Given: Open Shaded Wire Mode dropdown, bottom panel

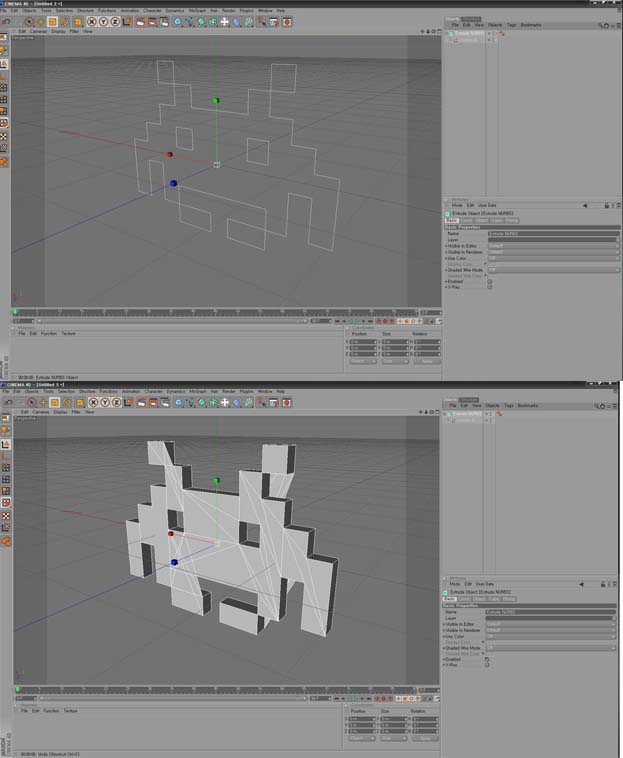Looking at the screenshot, I should pos(551,648).
